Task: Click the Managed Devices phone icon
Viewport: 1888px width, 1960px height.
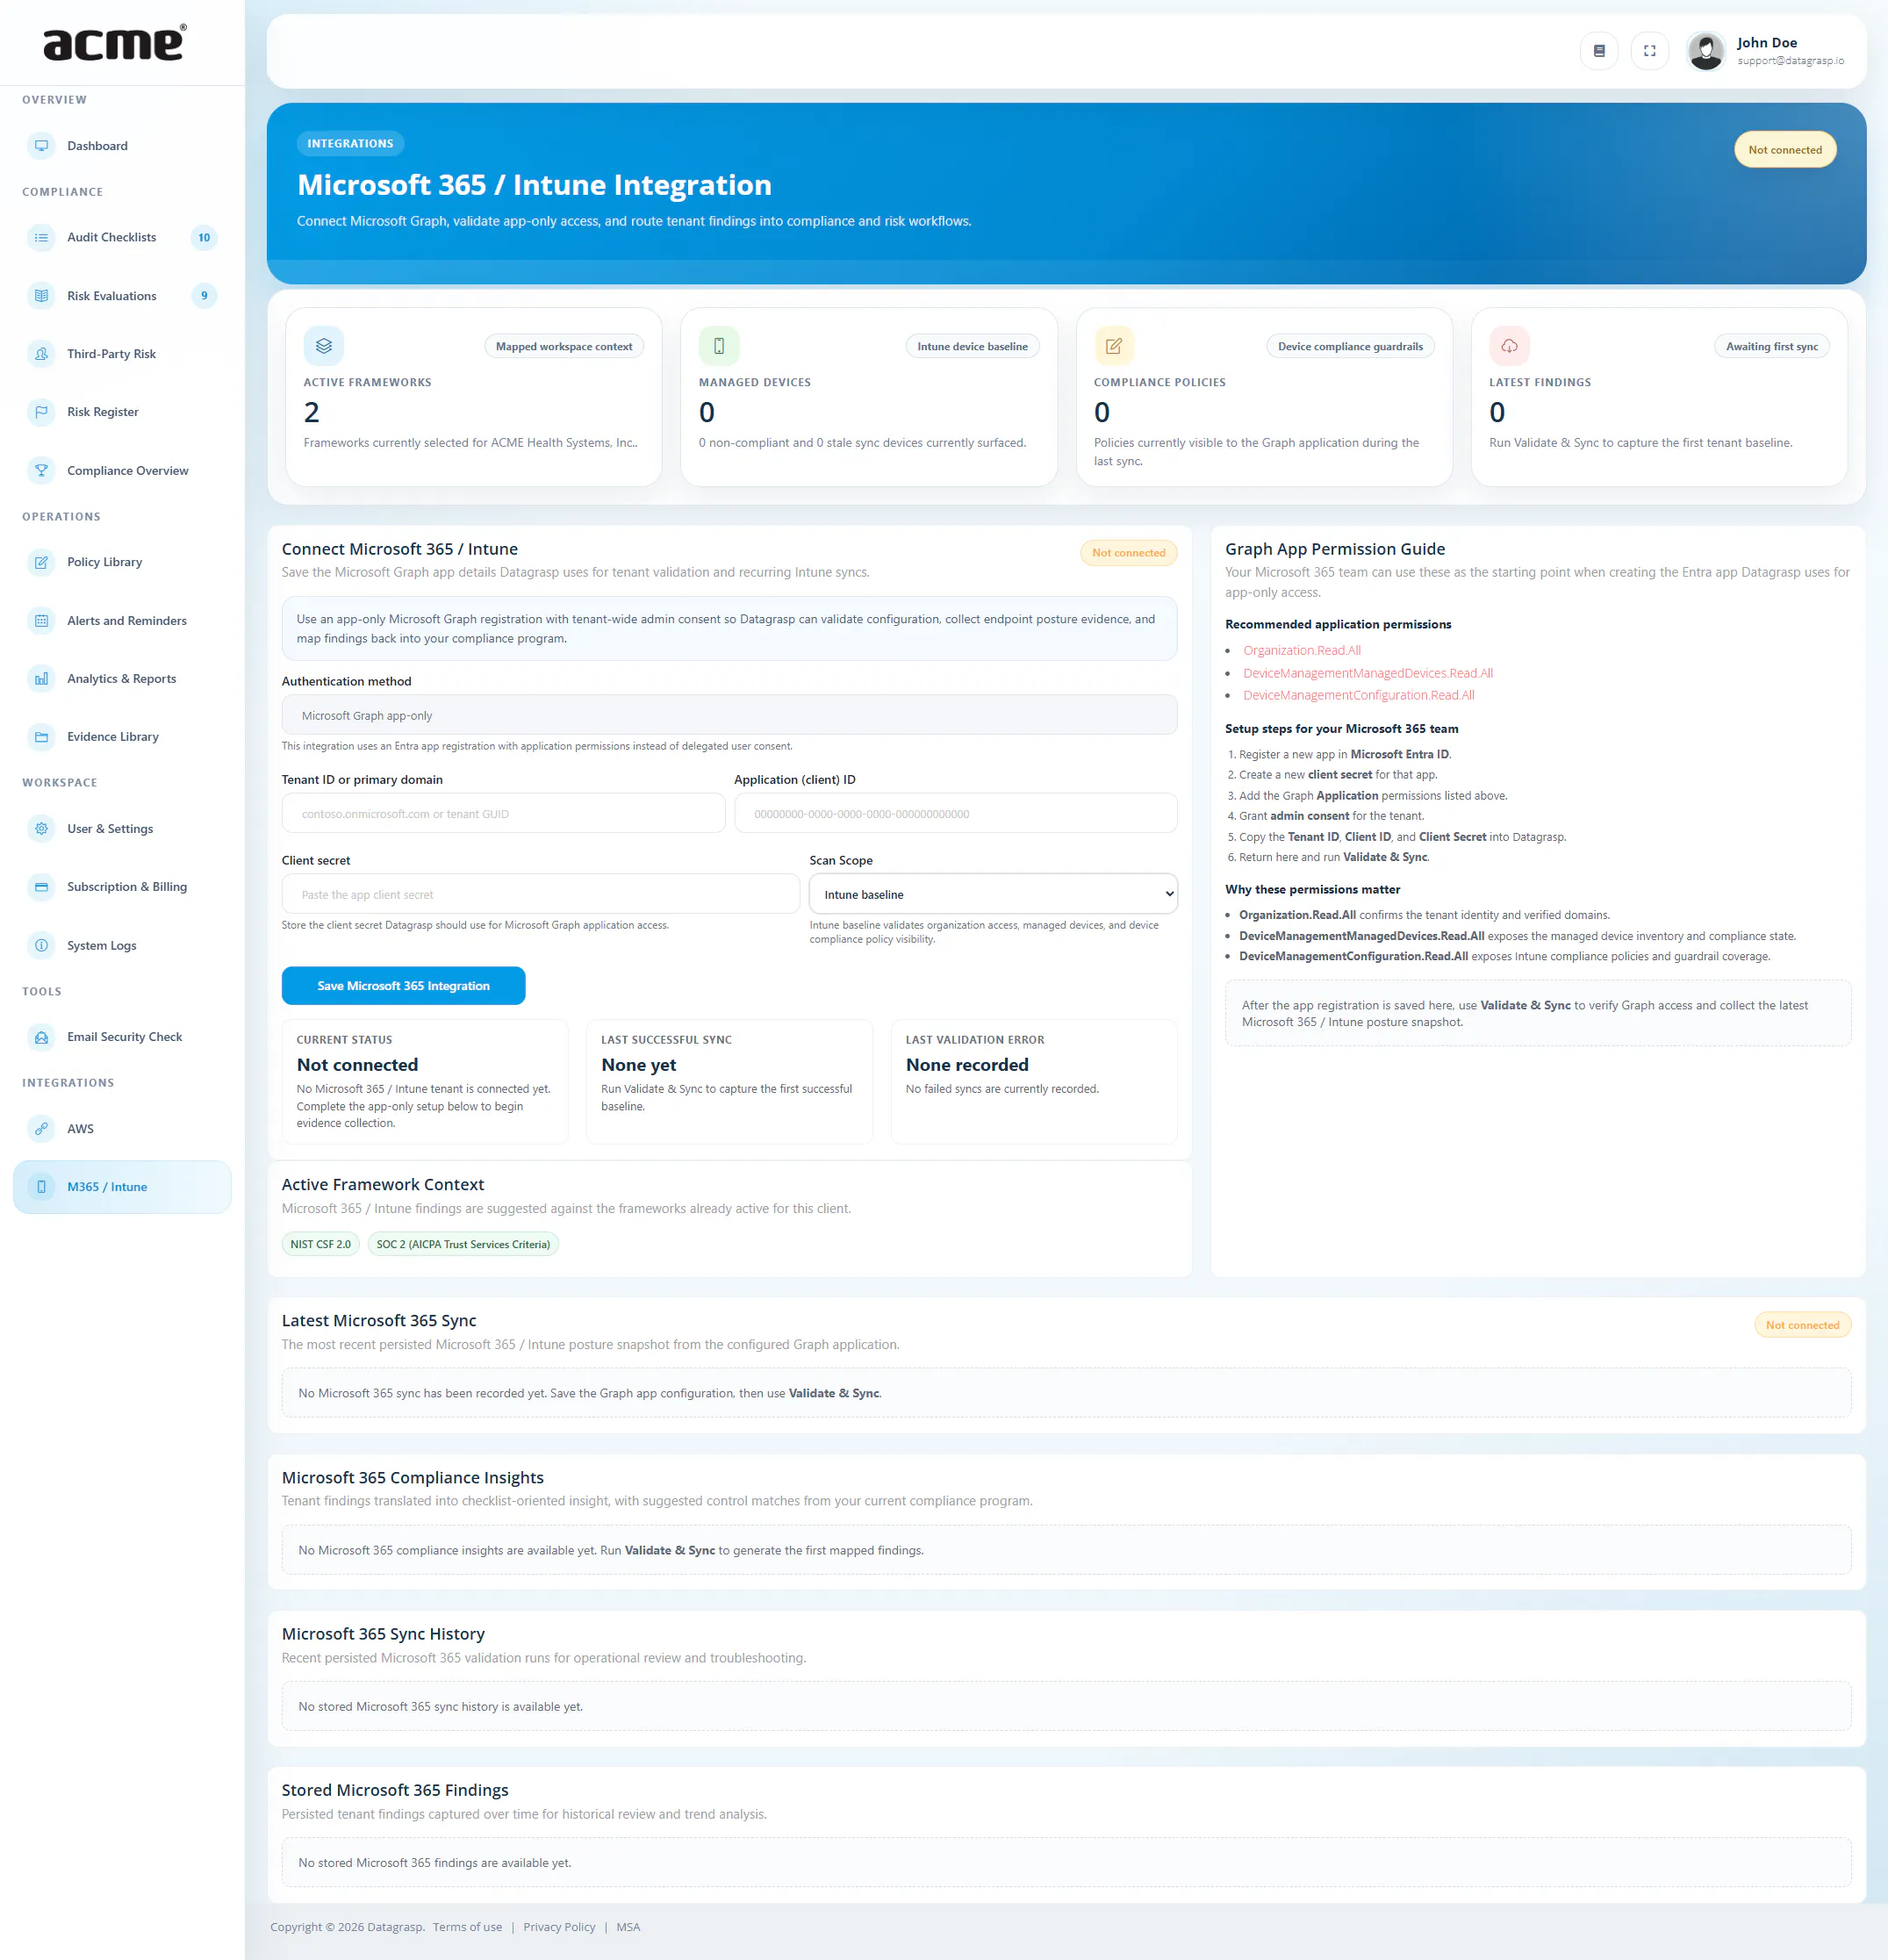Action: pyautogui.click(x=719, y=346)
